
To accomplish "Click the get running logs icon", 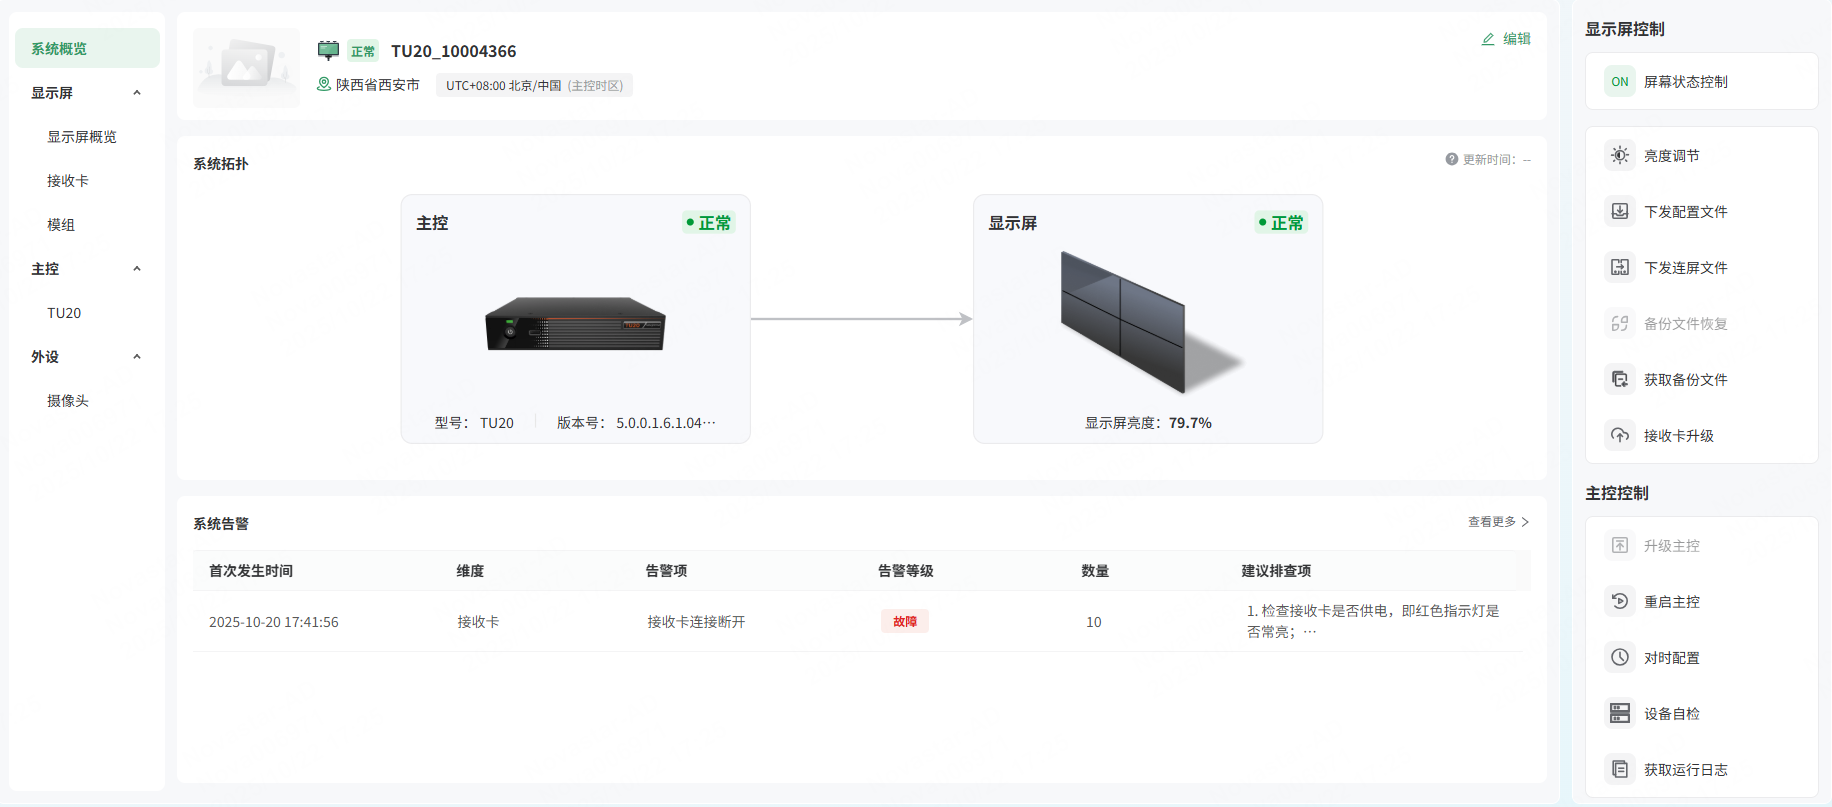I will [x=1619, y=769].
